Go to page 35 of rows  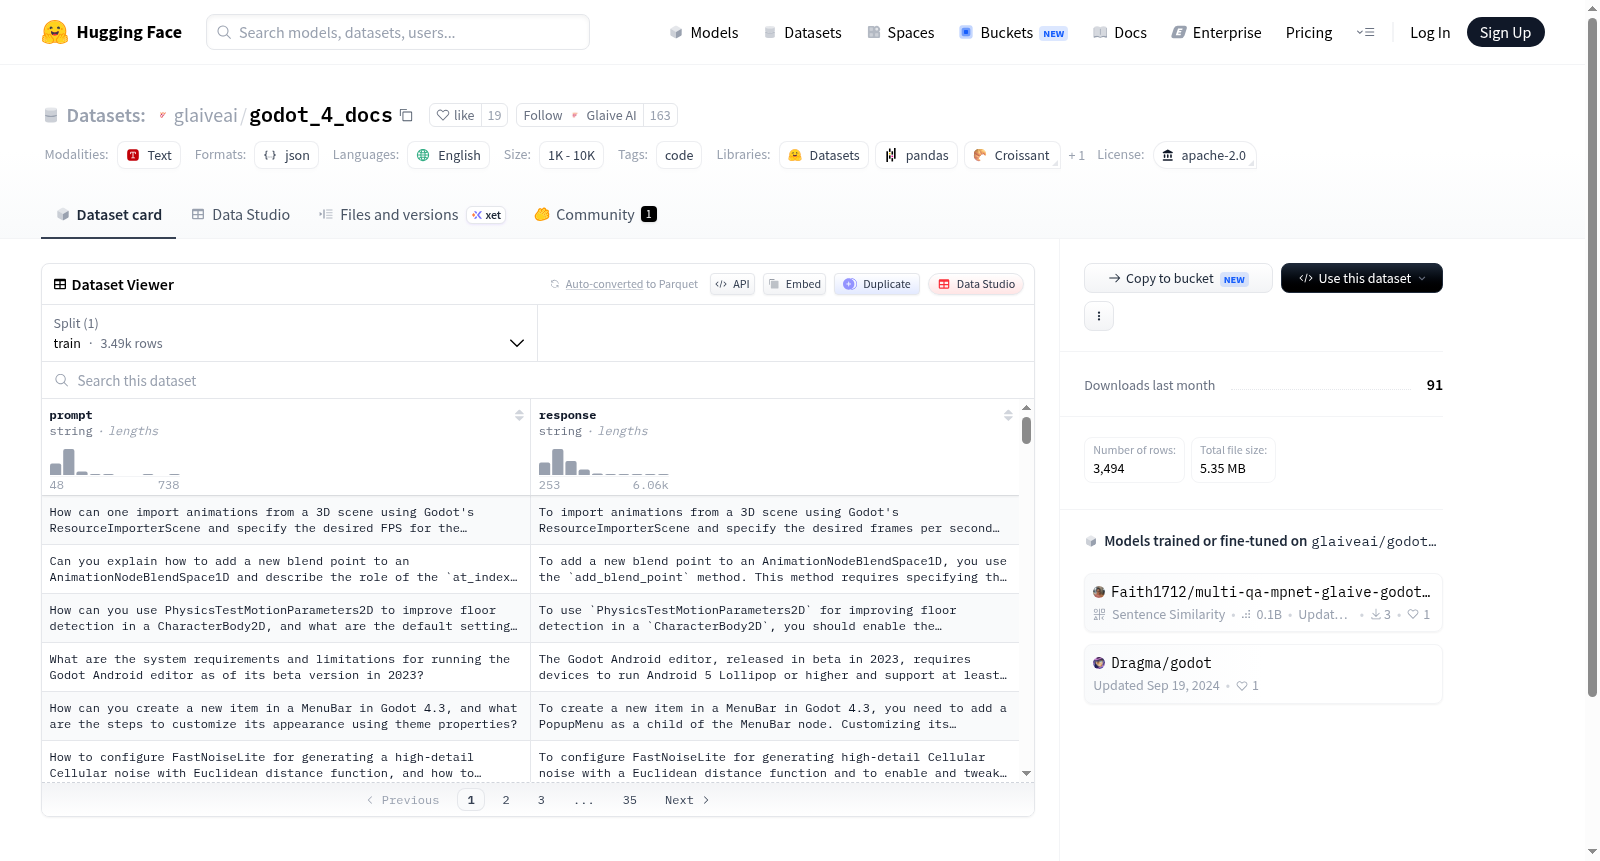coord(630,800)
